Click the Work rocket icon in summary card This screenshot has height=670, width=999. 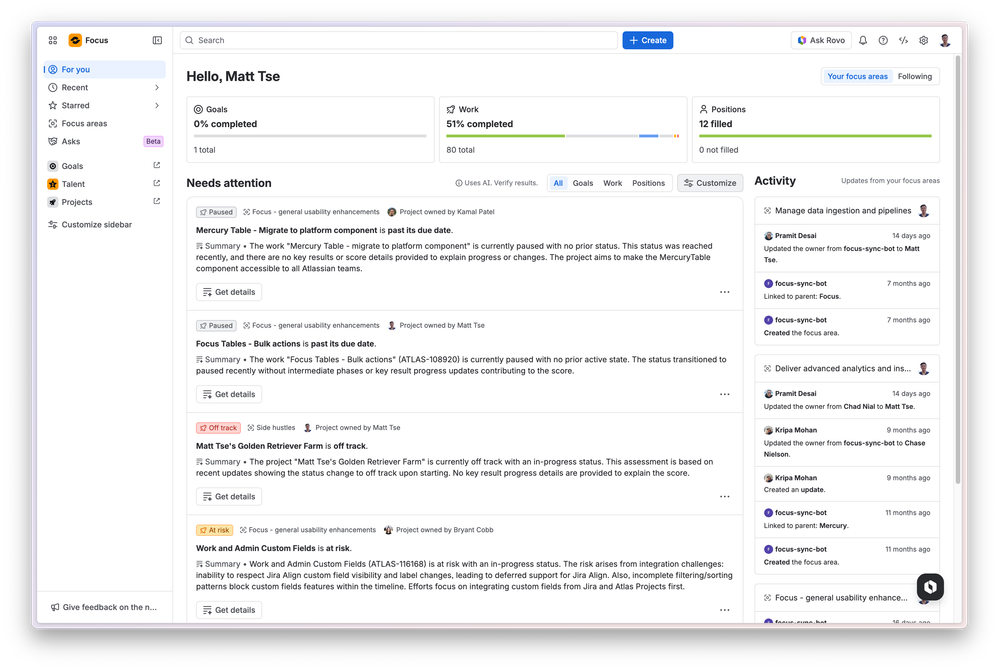pyautogui.click(x=451, y=110)
